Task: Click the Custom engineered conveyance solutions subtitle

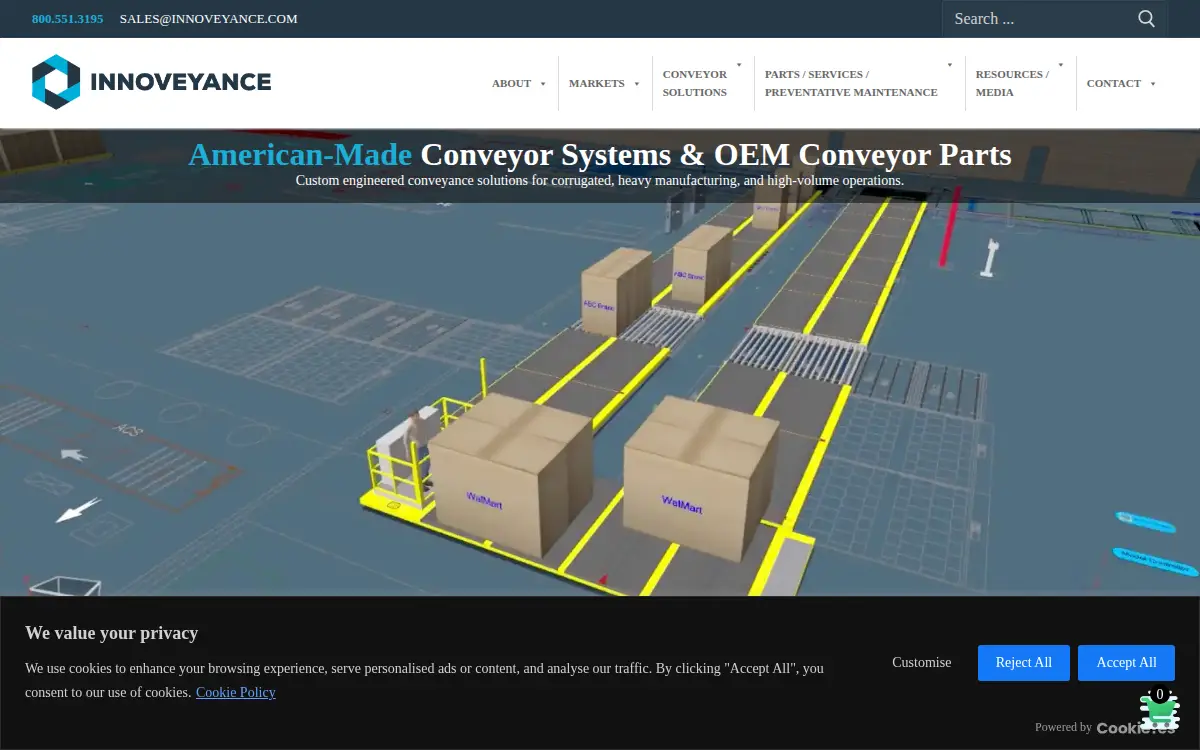Action: tap(600, 181)
